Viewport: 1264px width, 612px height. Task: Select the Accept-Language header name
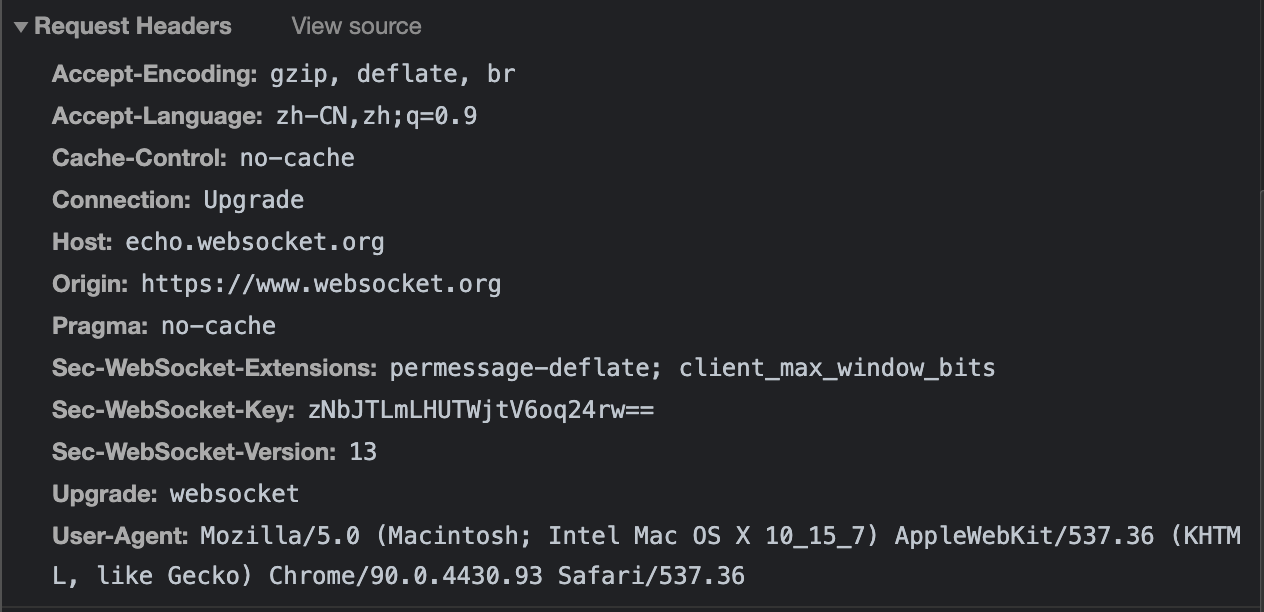(x=157, y=116)
